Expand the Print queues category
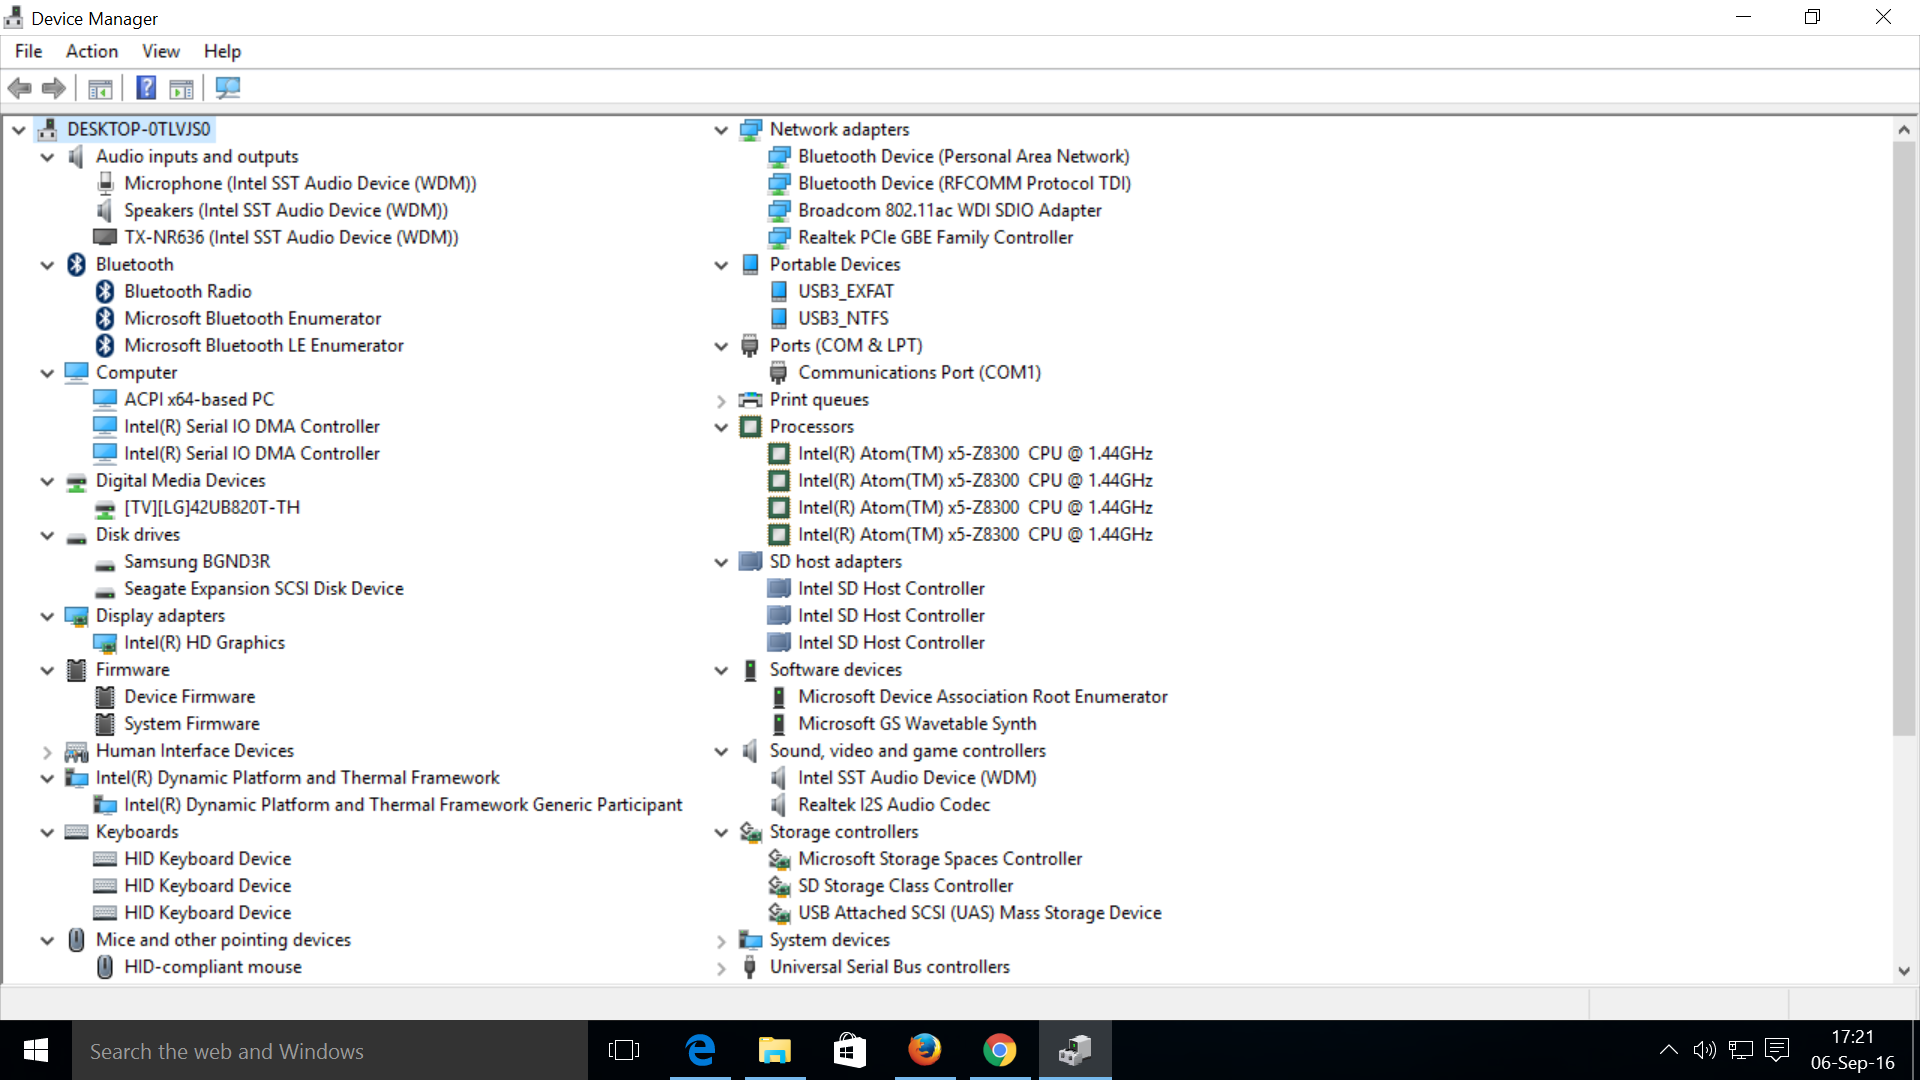 [721, 400]
